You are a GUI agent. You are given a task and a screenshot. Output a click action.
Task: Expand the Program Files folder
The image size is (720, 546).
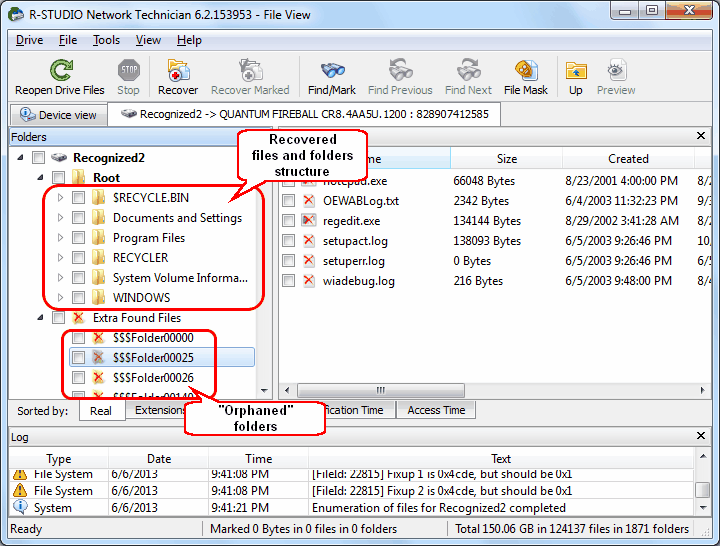(60, 237)
